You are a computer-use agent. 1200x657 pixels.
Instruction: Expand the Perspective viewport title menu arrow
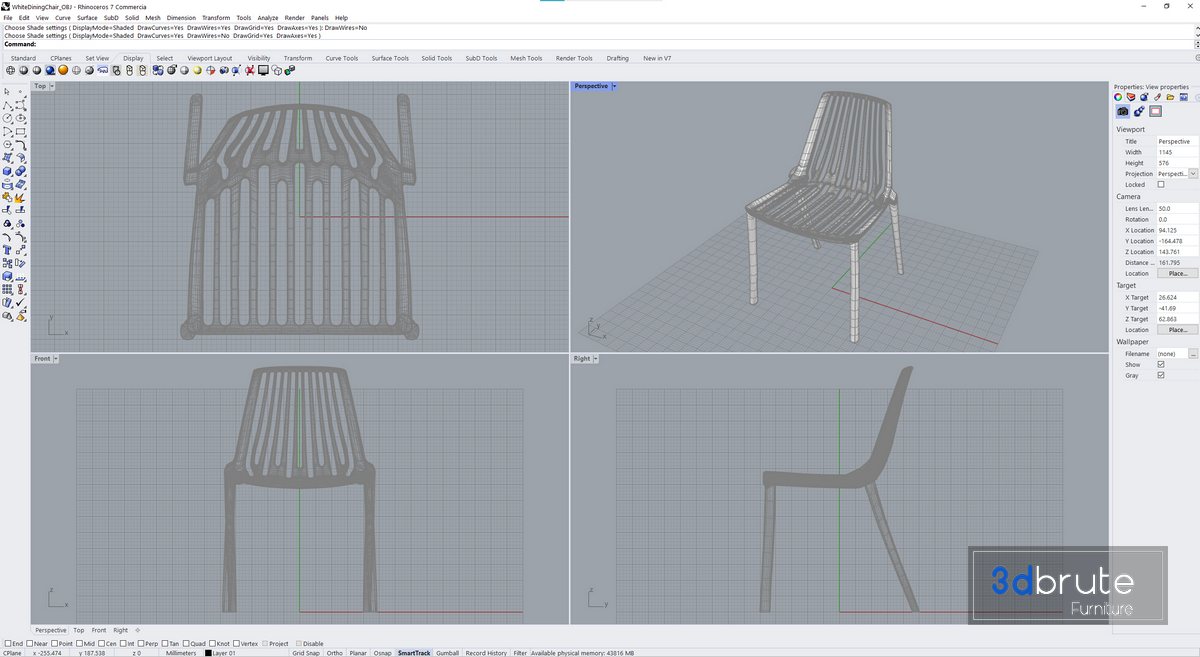614,87
